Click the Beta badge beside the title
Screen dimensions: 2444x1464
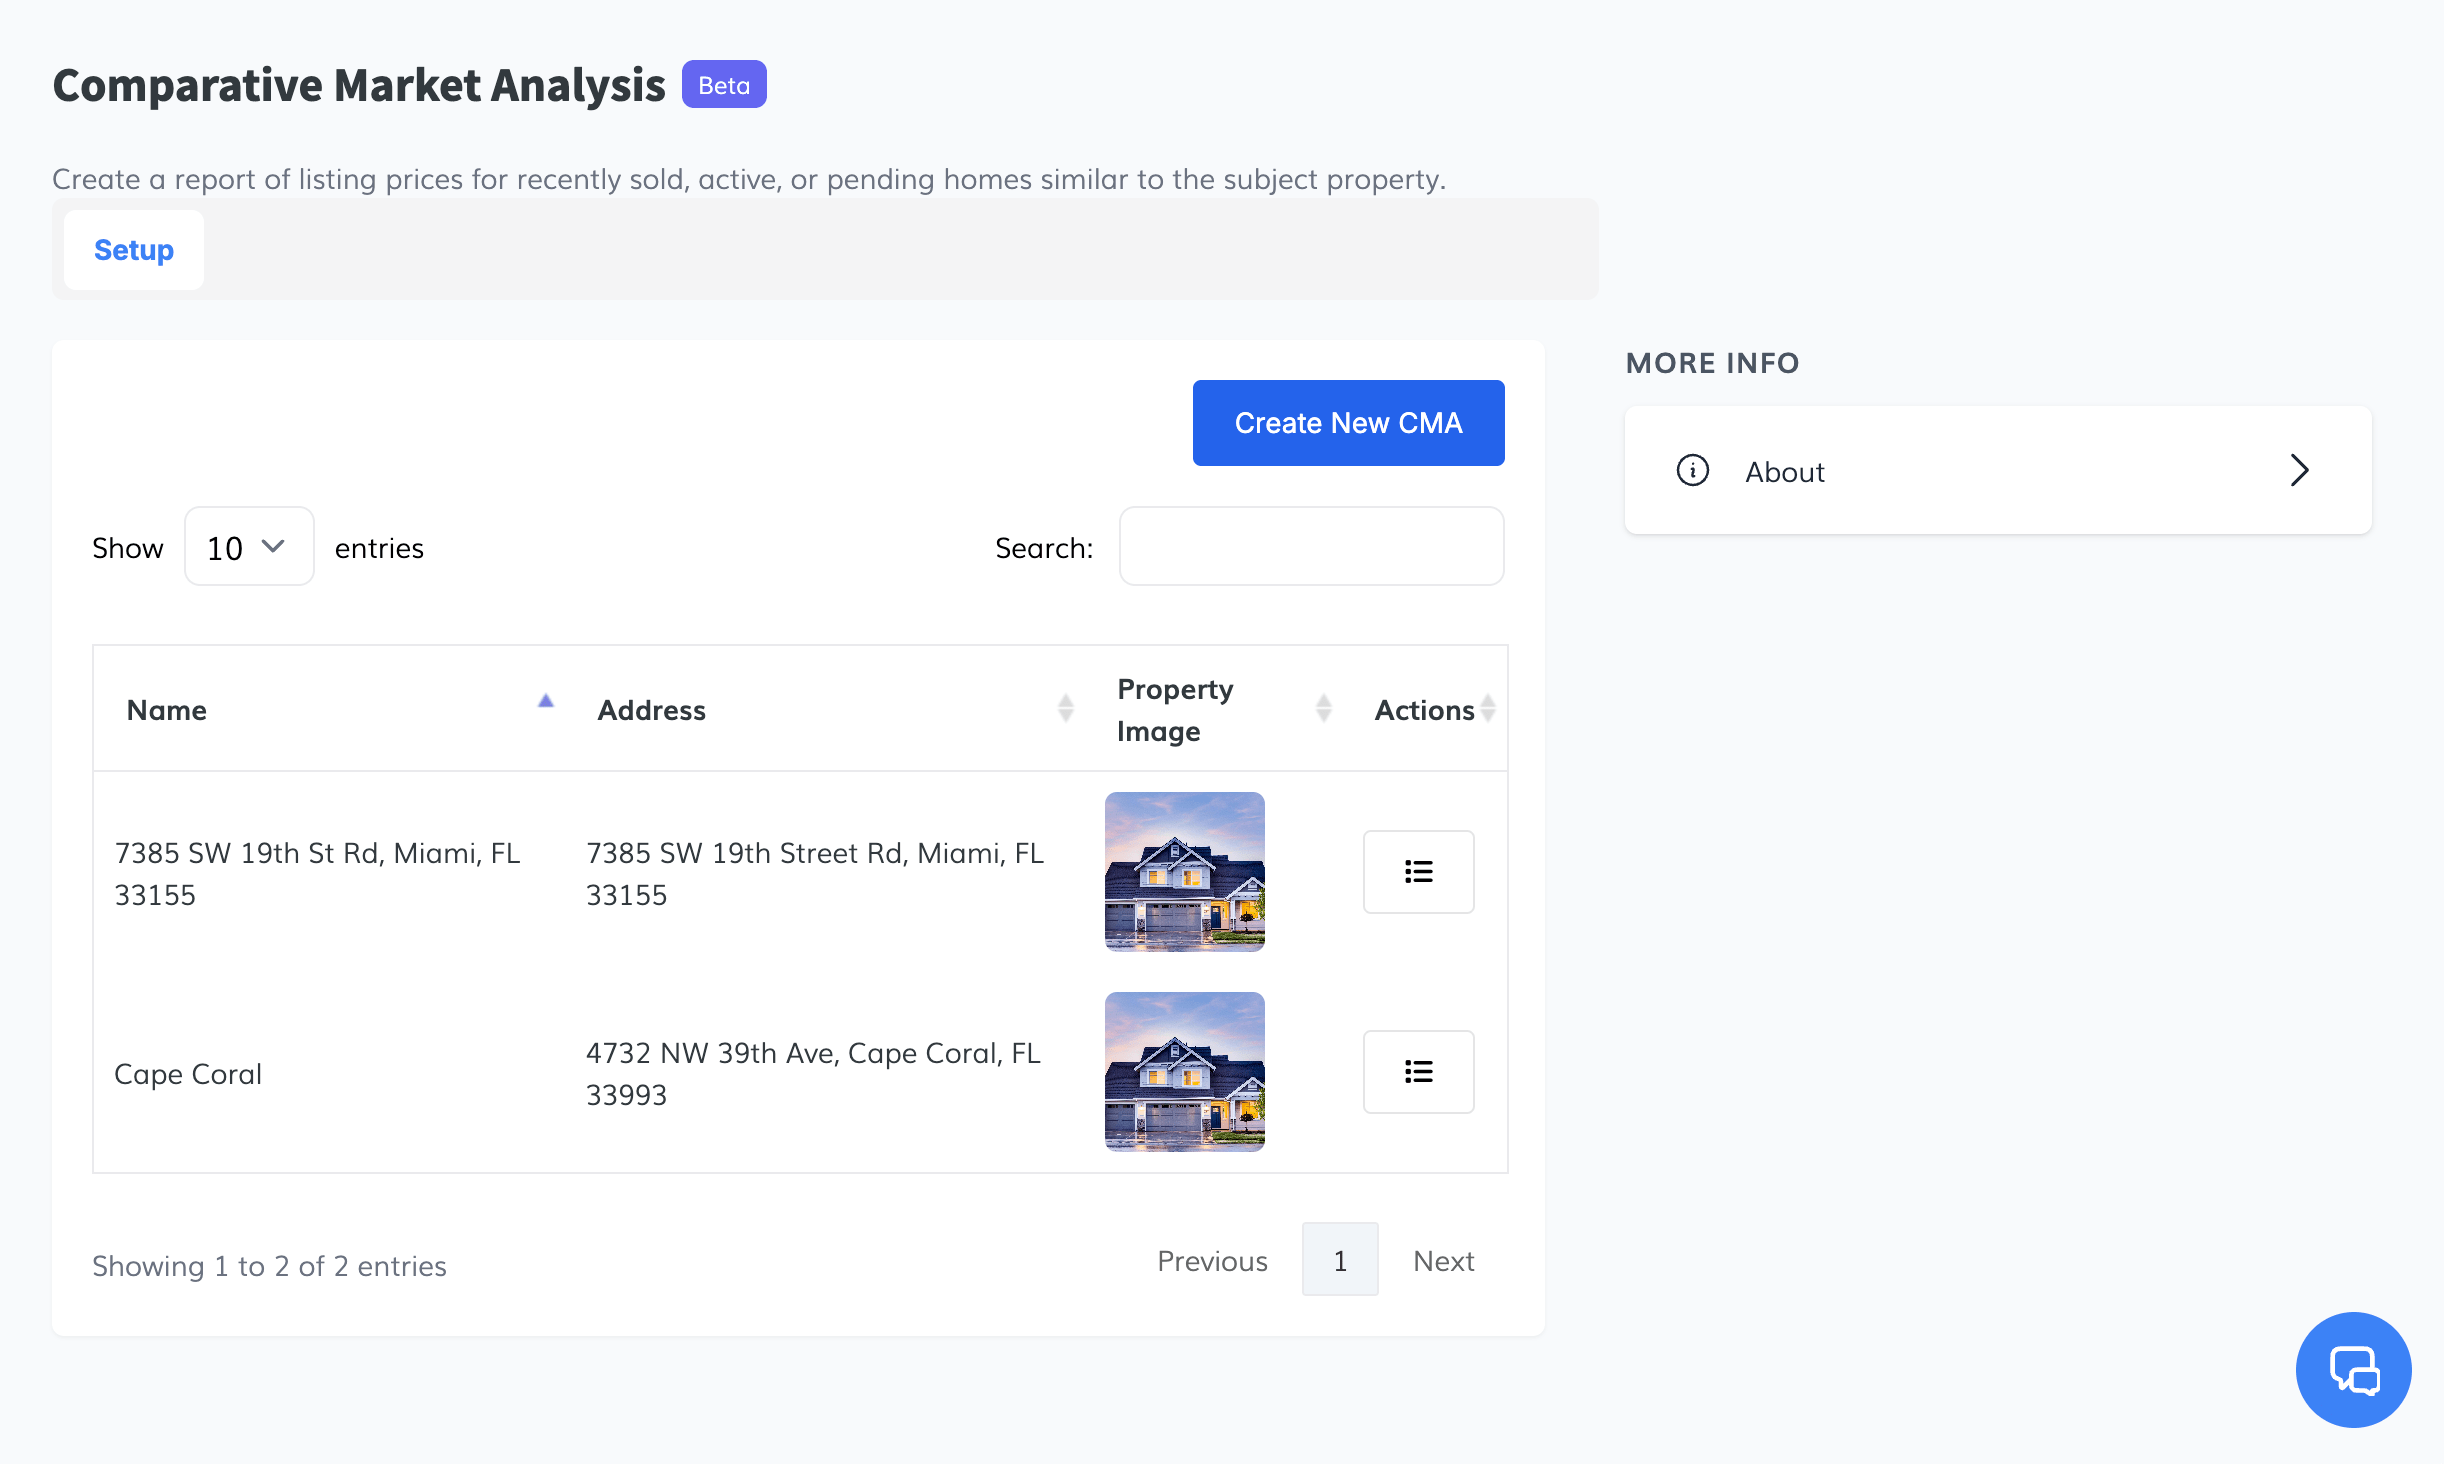pyautogui.click(x=723, y=85)
